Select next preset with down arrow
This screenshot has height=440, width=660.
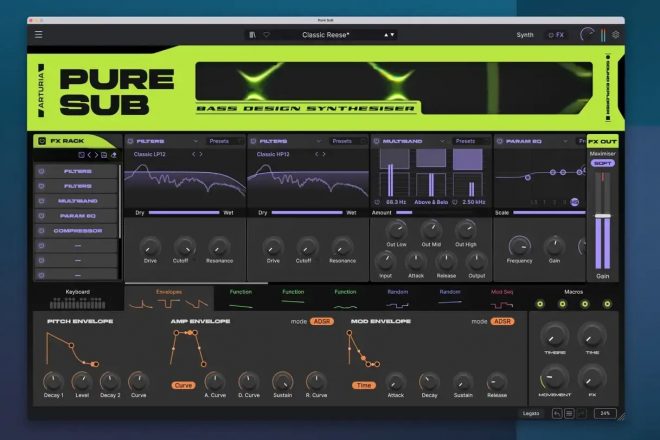coord(392,35)
